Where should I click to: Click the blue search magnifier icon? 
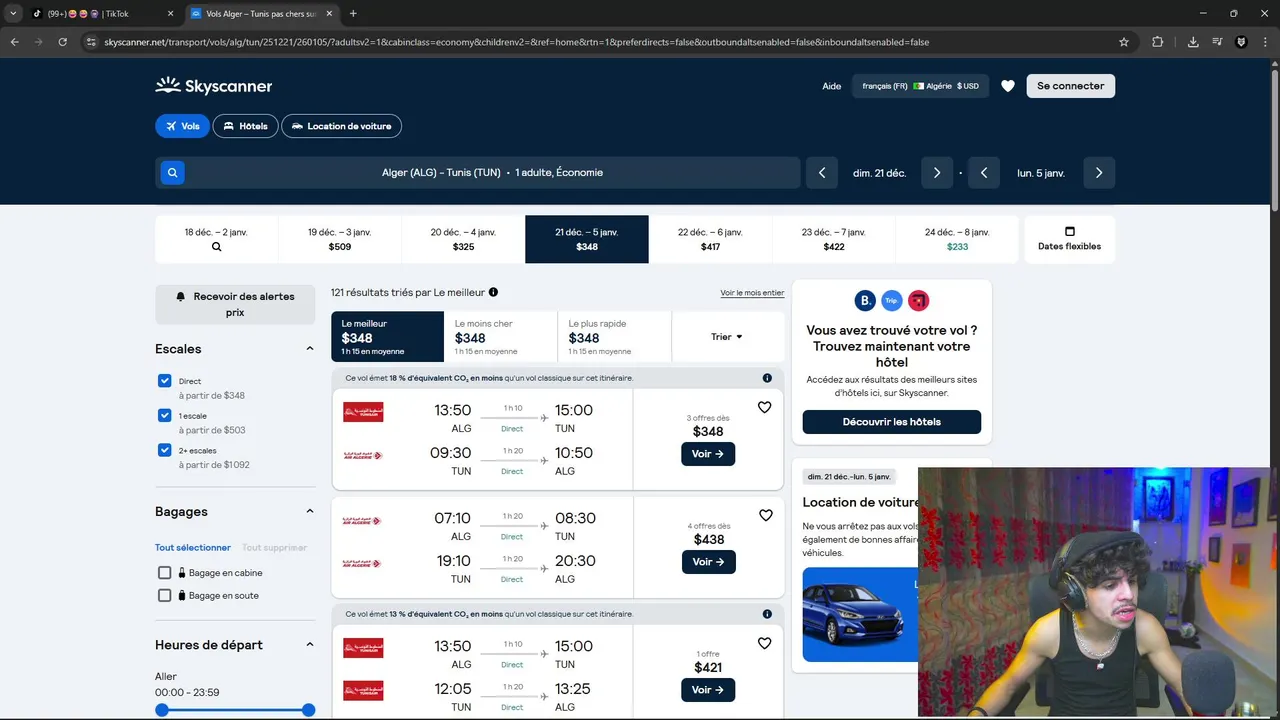172,173
